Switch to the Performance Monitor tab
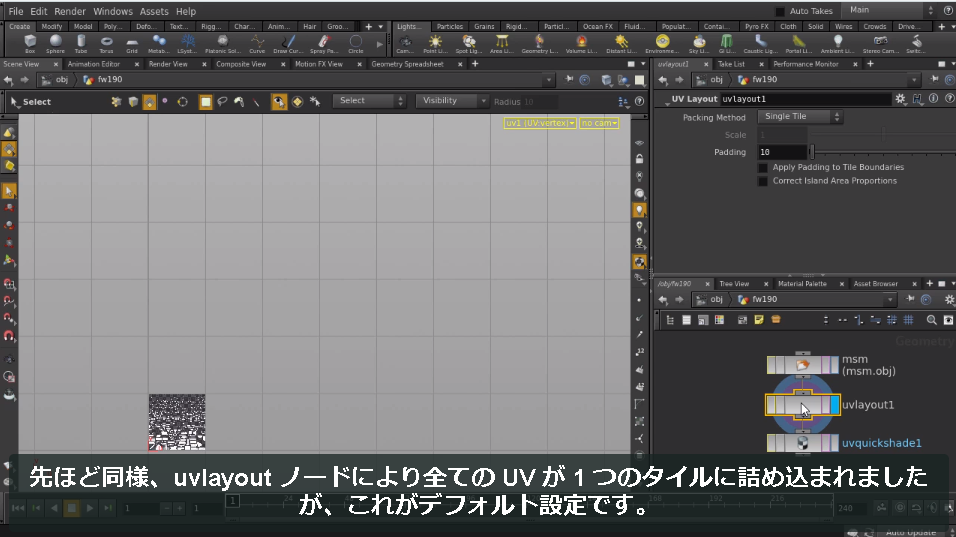 point(806,64)
